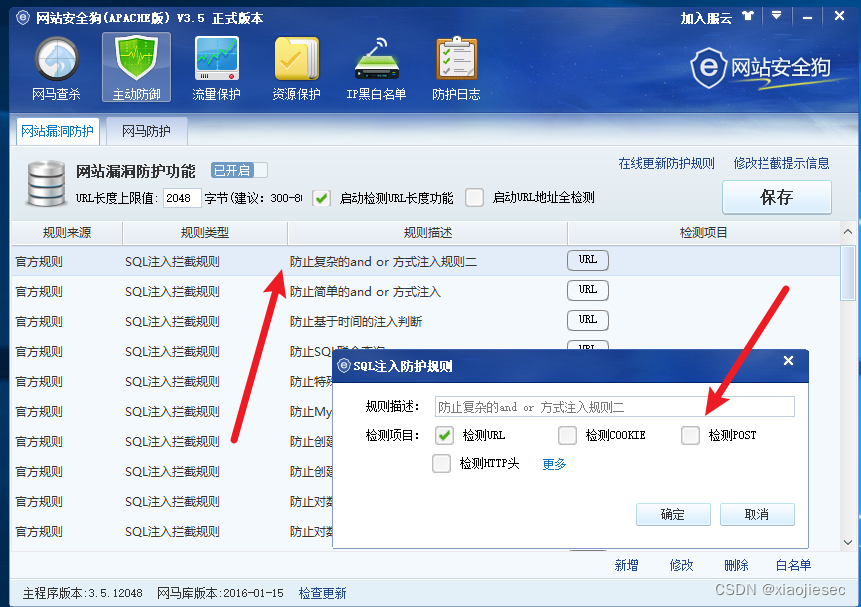Enable the 检测COOKIE checkbox
Screen dimensions: 861x607
[567, 436]
